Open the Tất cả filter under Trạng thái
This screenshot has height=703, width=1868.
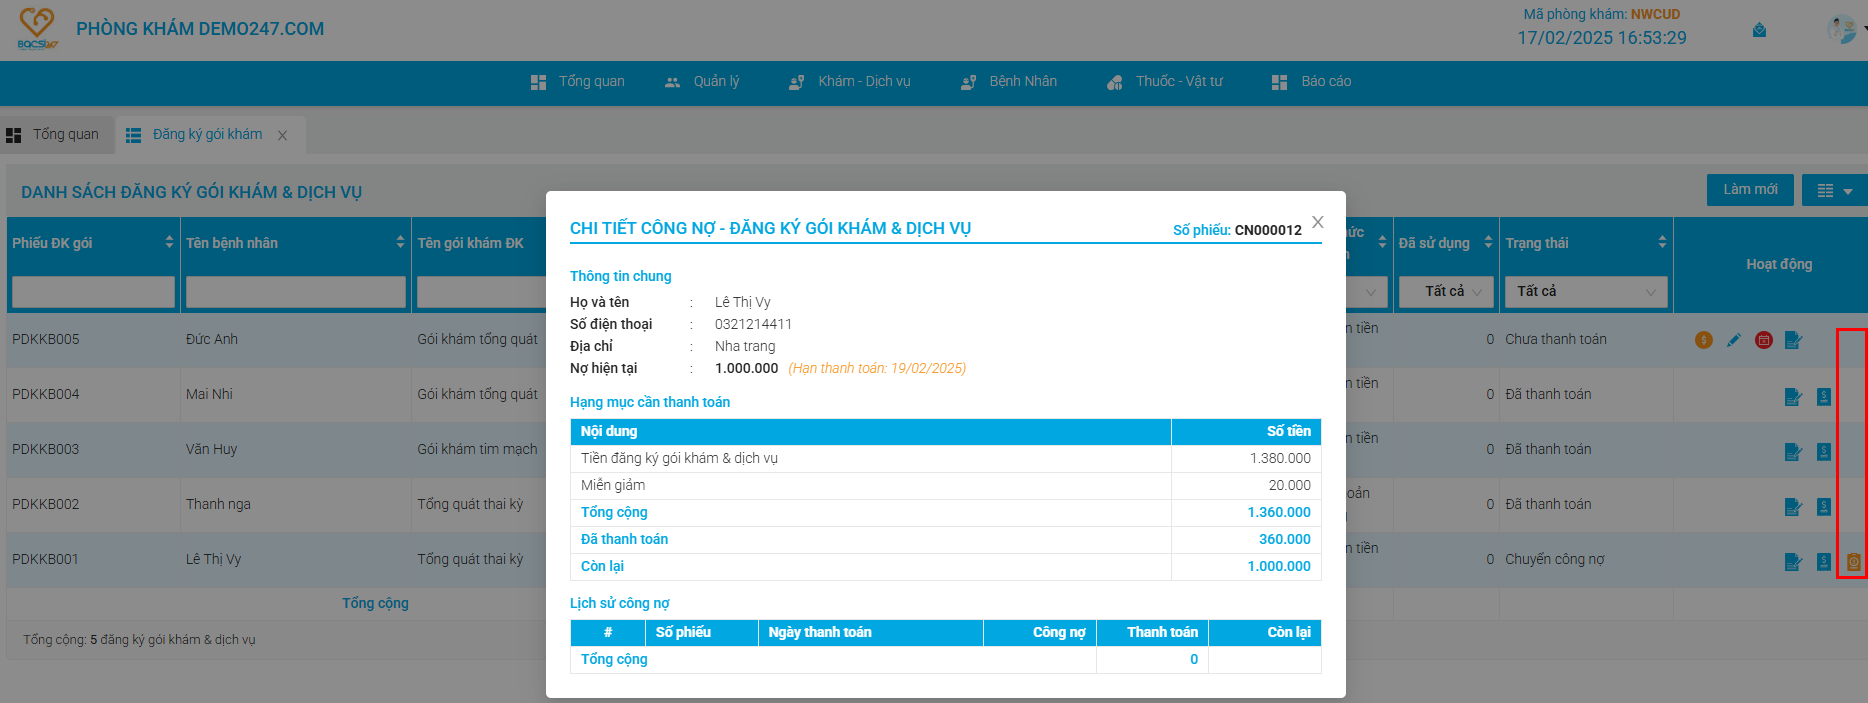coord(1587,291)
